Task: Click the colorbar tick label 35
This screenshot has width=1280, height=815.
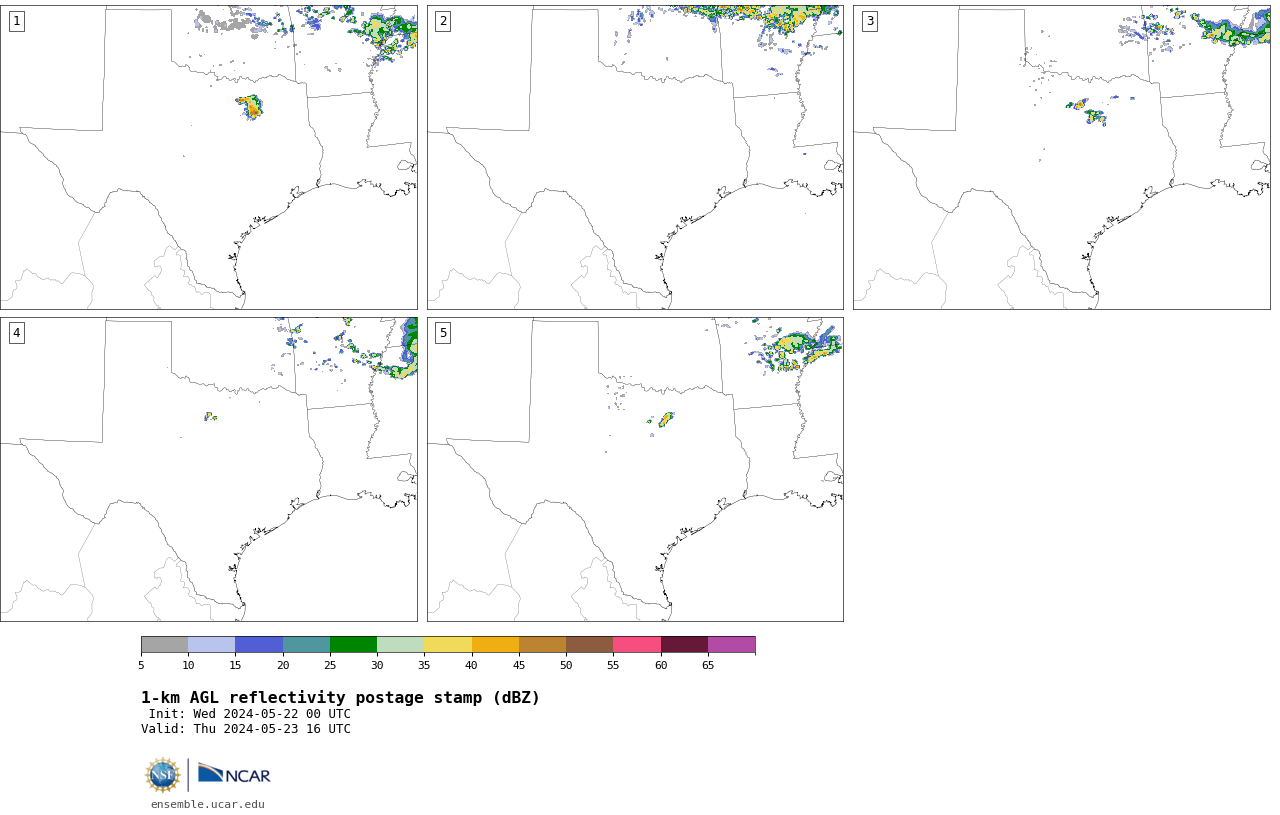Action: tap(424, 665)
